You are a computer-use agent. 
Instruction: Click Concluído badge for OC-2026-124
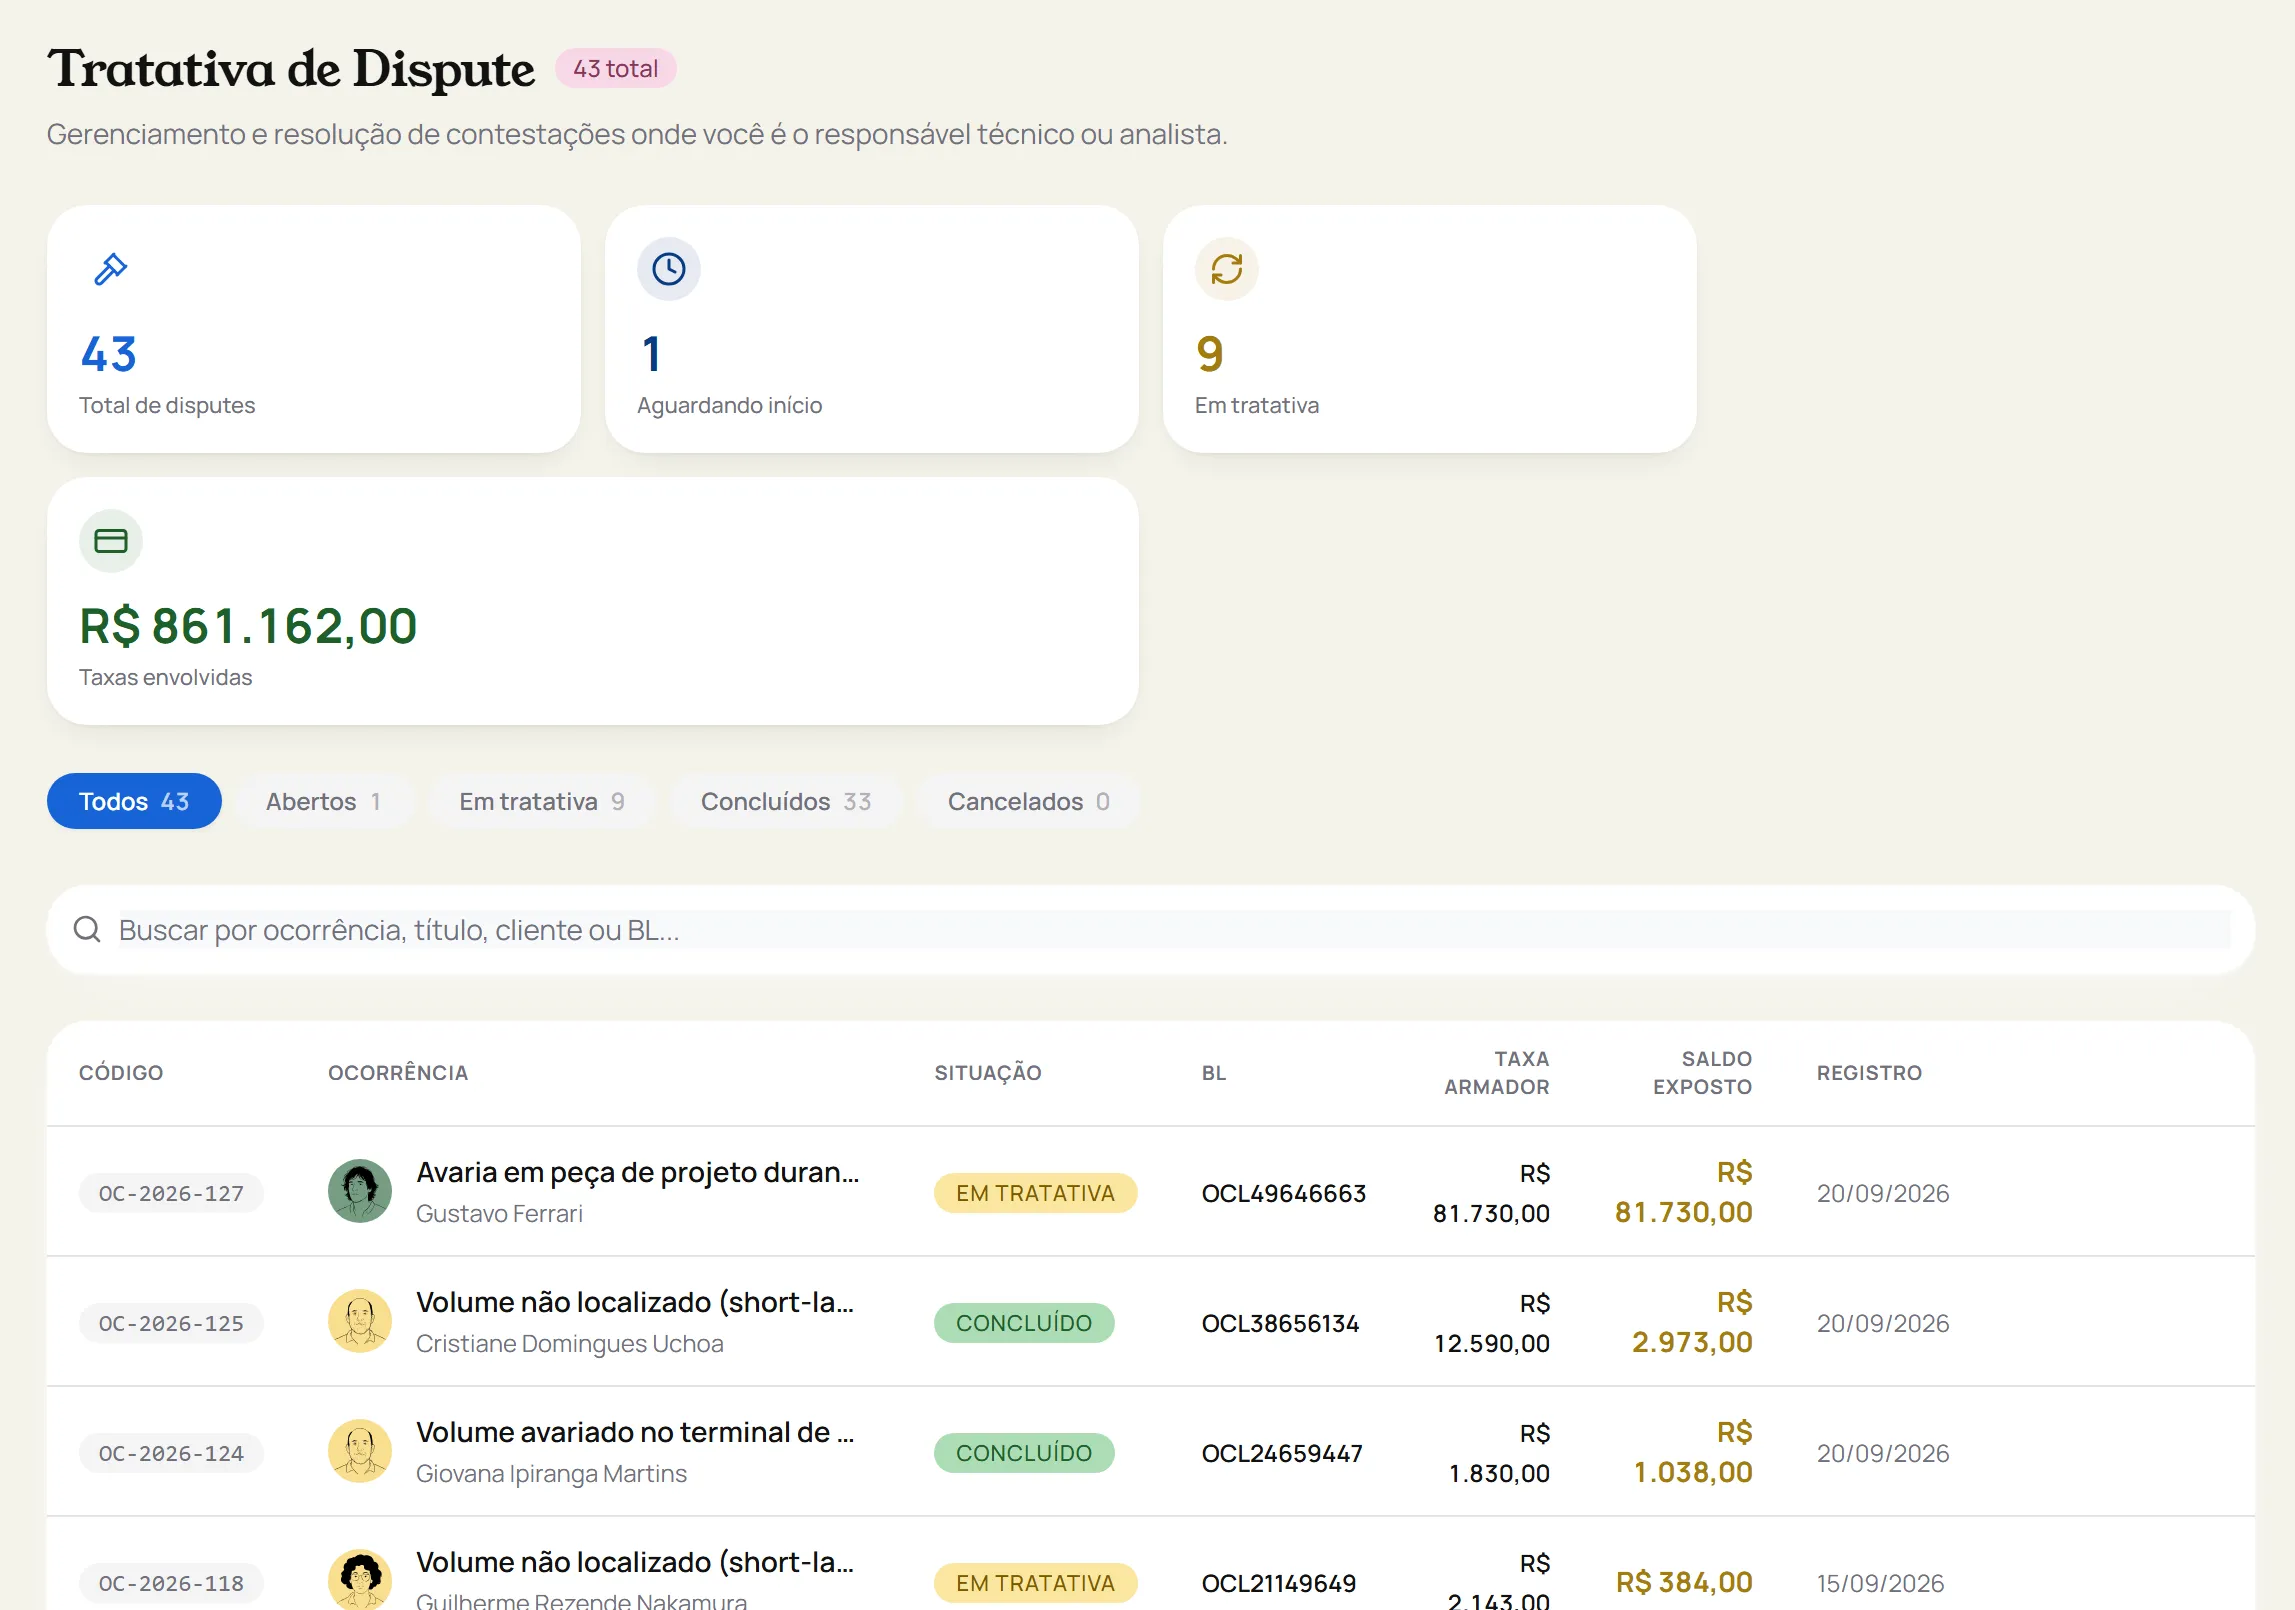(x=1024, y=1453)
